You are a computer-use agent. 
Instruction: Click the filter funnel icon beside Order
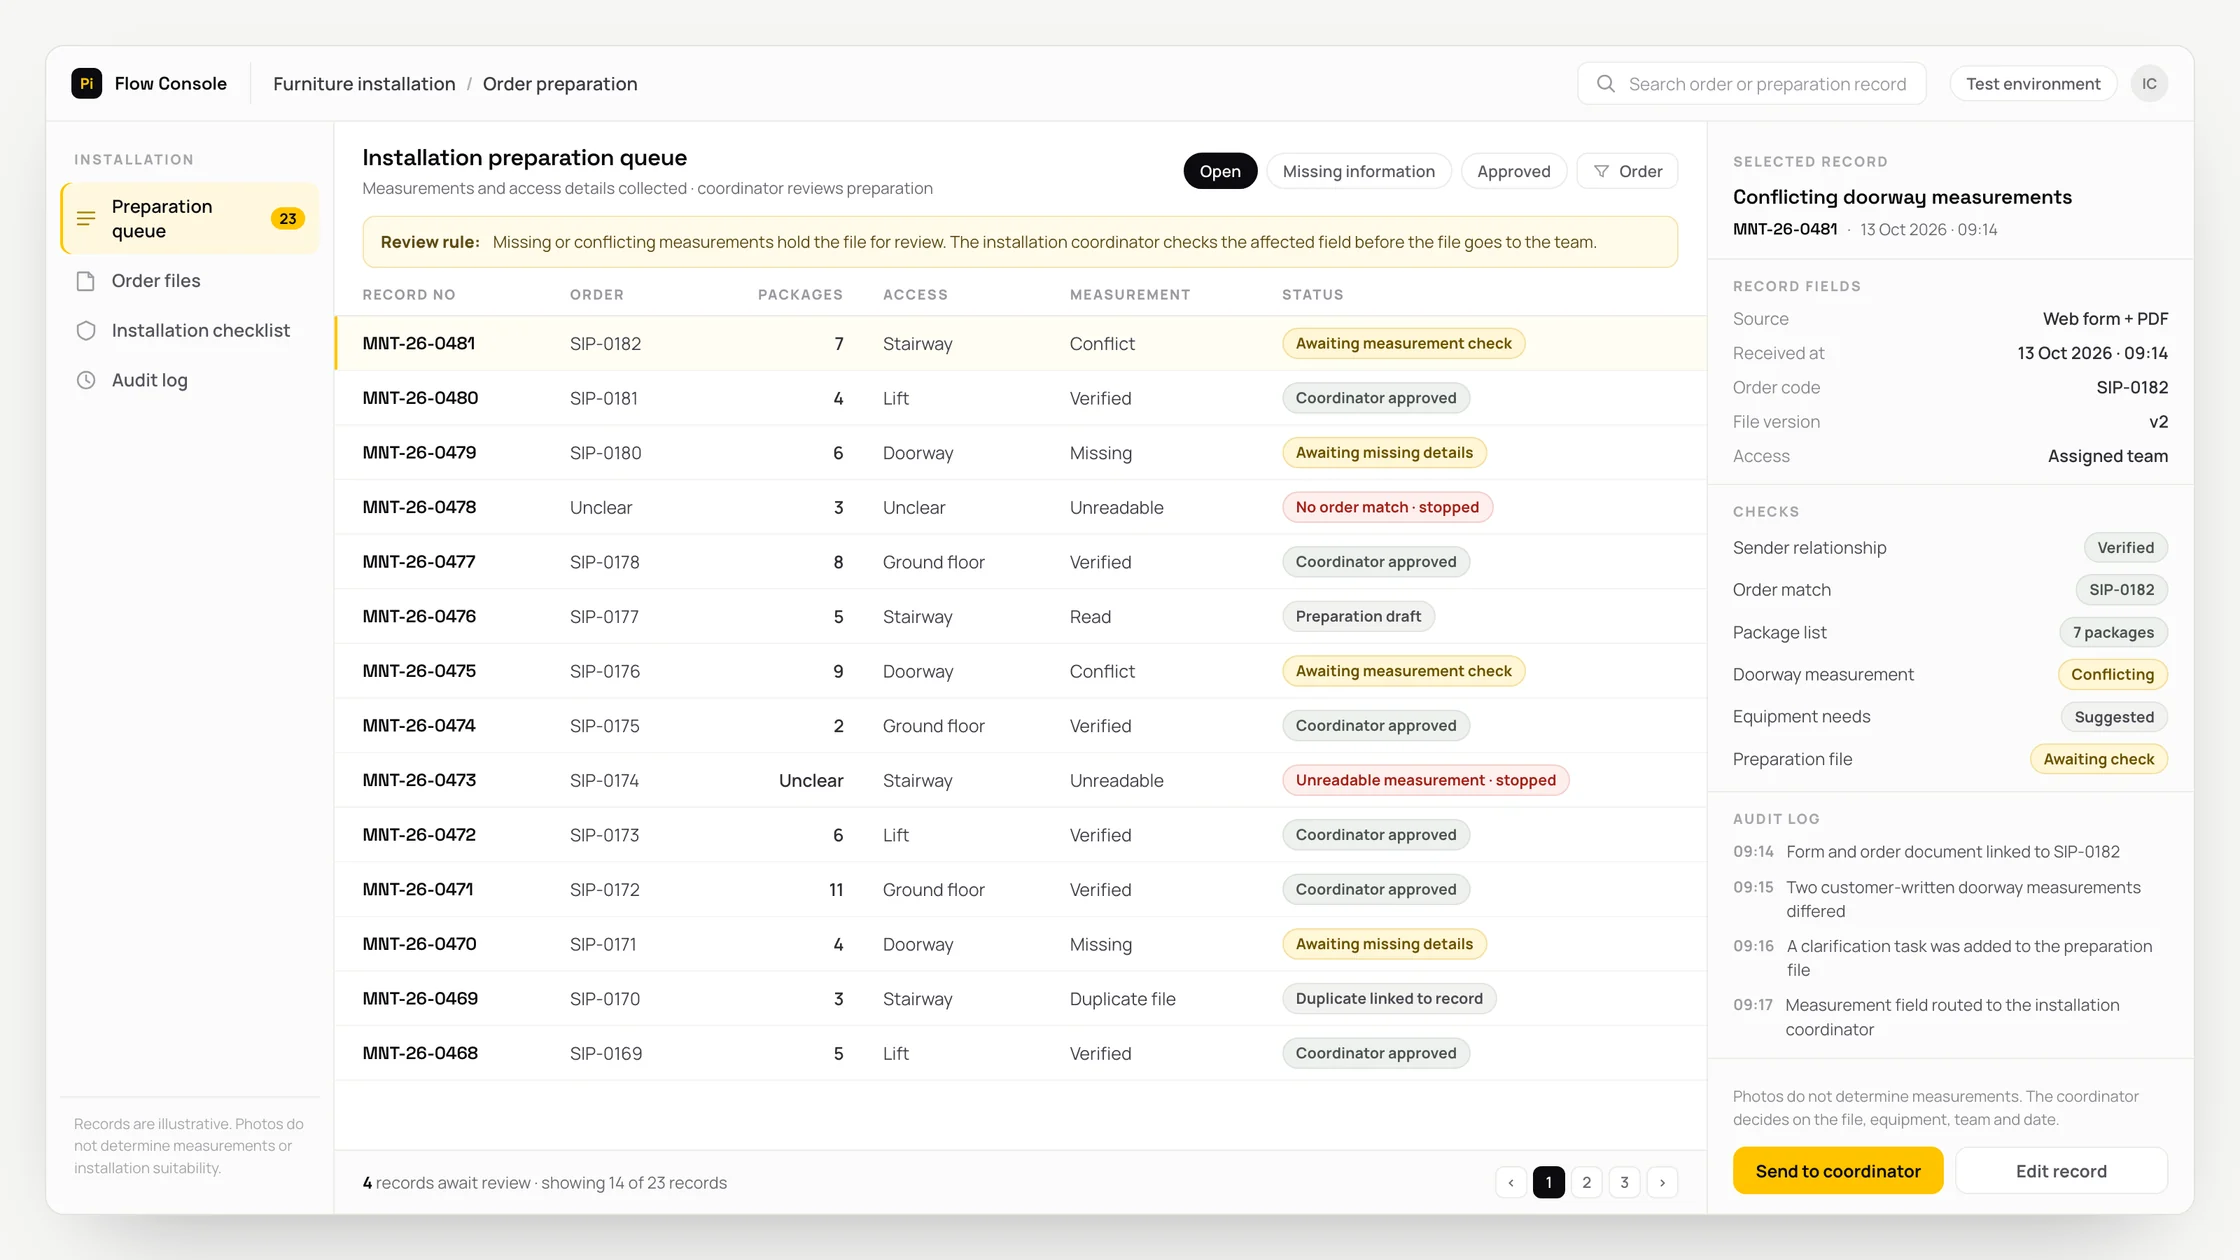(1601, 171)
